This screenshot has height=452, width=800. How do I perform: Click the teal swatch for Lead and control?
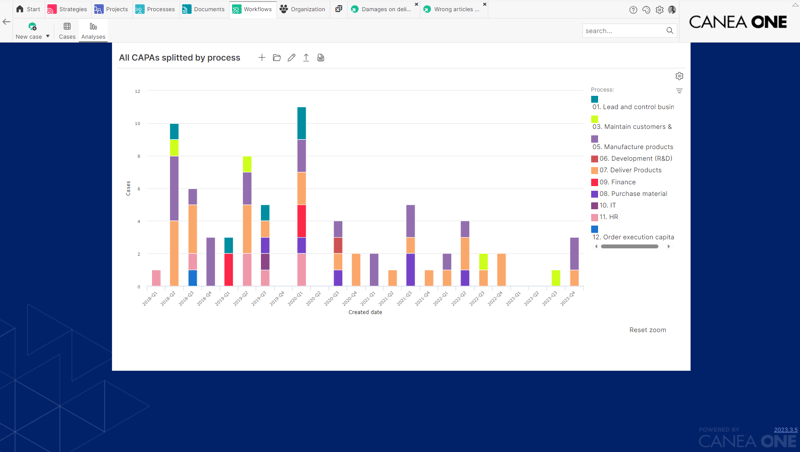click(x=594, y=99)
